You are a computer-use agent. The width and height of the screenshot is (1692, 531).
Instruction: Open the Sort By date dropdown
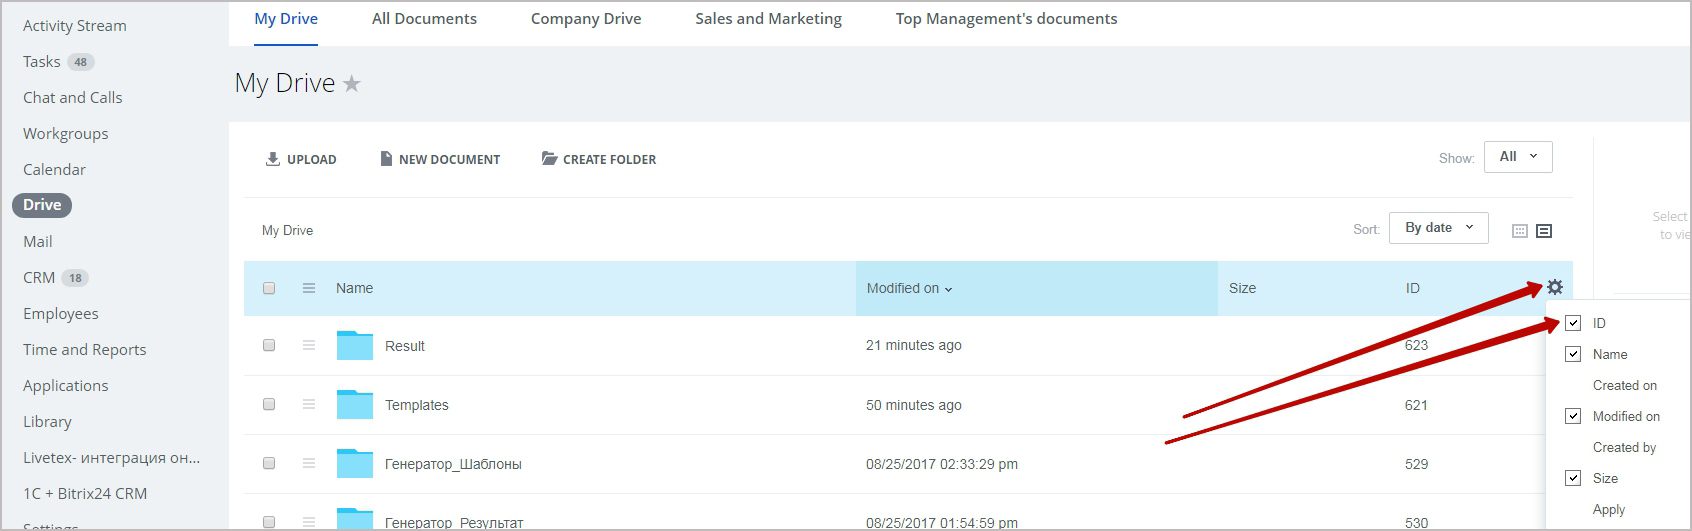[1438, 228]
